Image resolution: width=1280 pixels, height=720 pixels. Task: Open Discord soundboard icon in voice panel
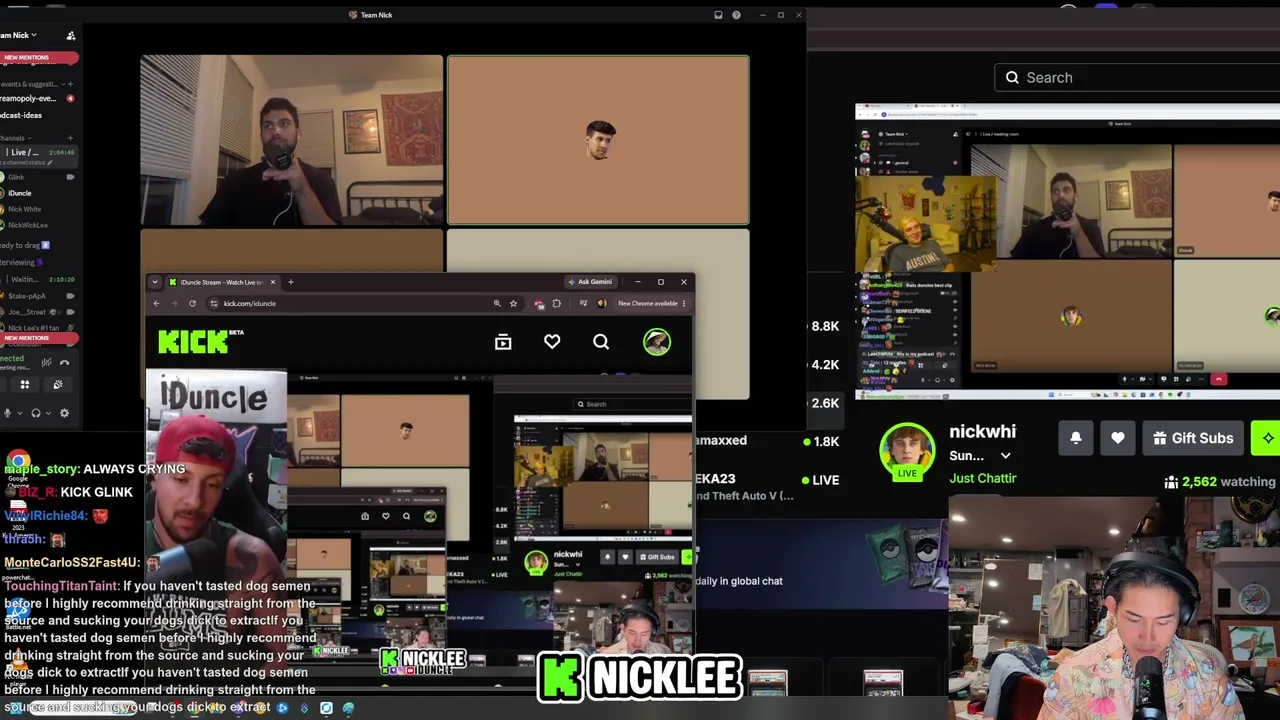58,385
